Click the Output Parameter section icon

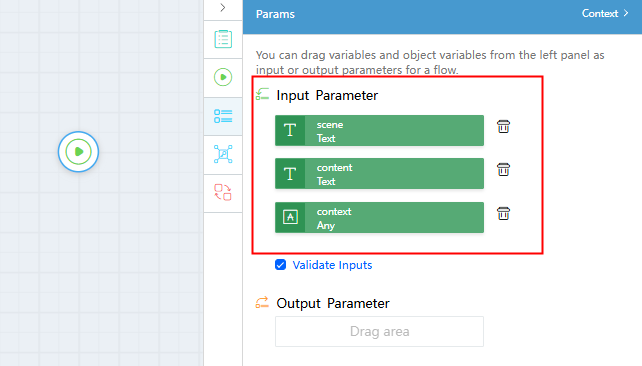tap(262, 303)
